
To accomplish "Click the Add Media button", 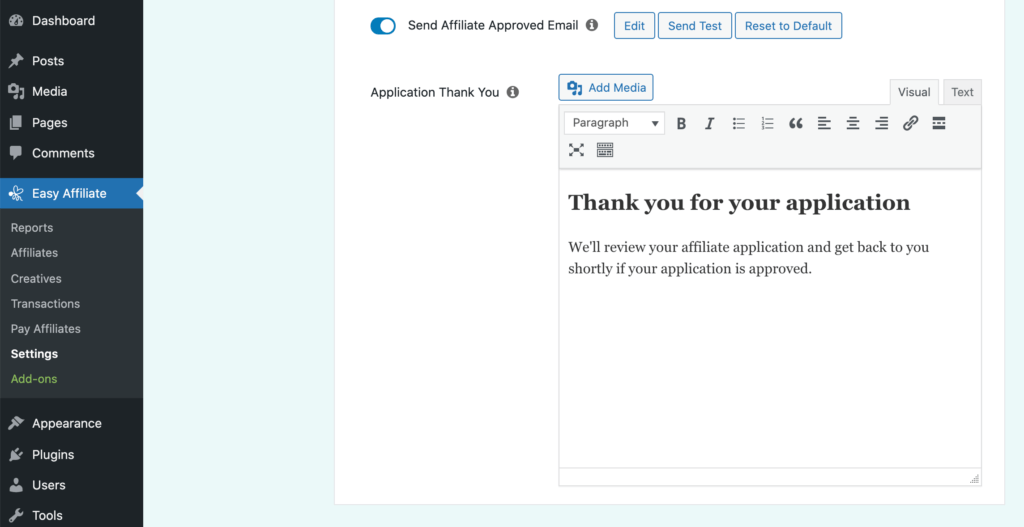I will point(606,88).
